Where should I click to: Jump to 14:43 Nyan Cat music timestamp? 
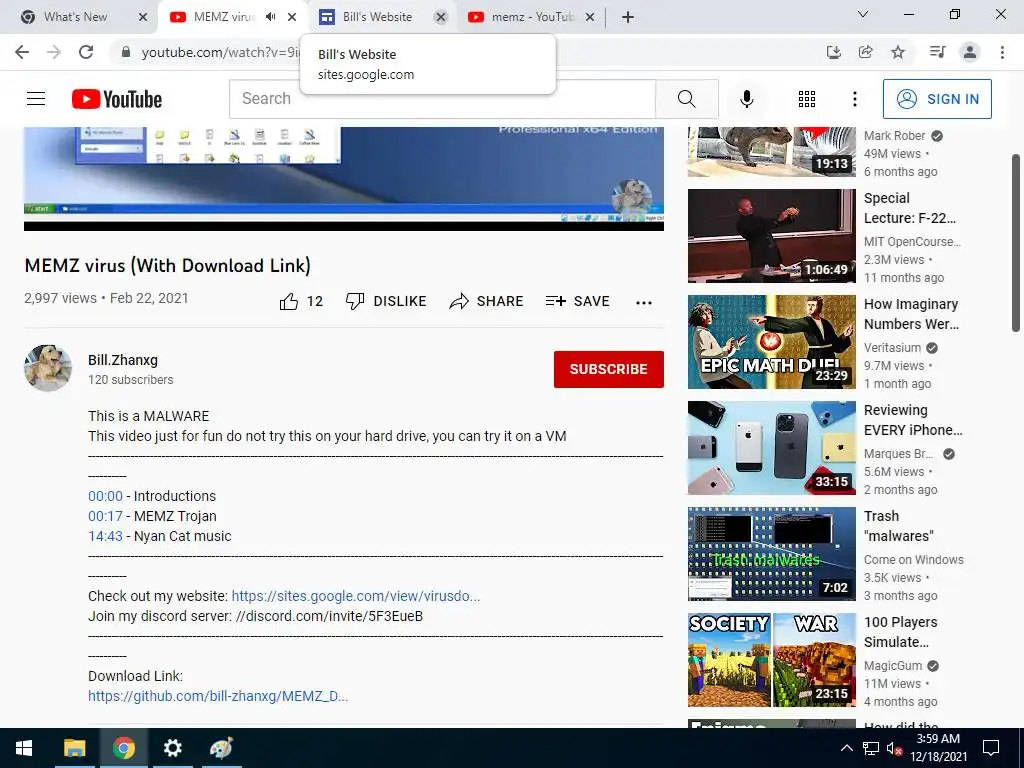105,536
